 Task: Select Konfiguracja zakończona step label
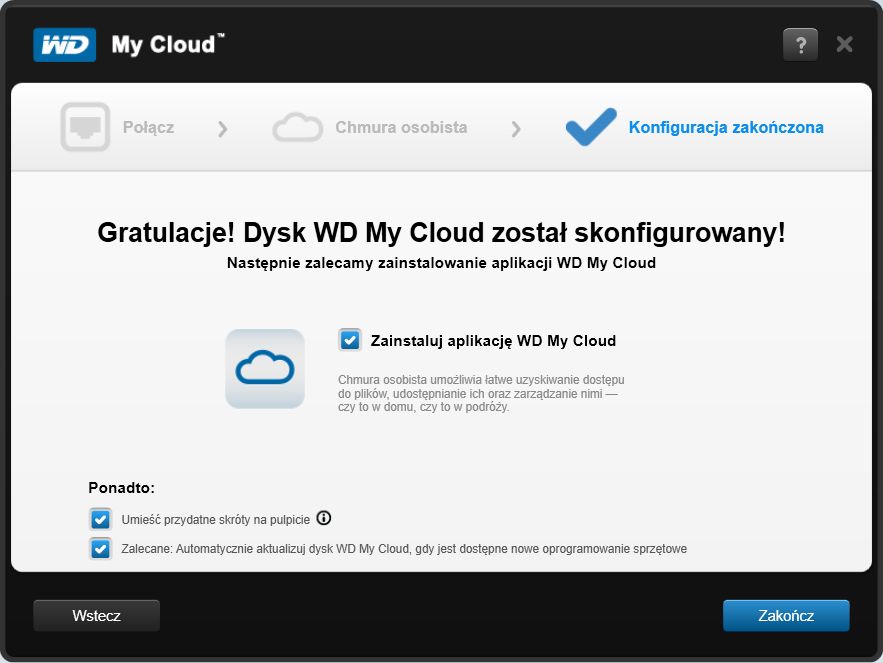pyautogui.click(x=726, y=127)
